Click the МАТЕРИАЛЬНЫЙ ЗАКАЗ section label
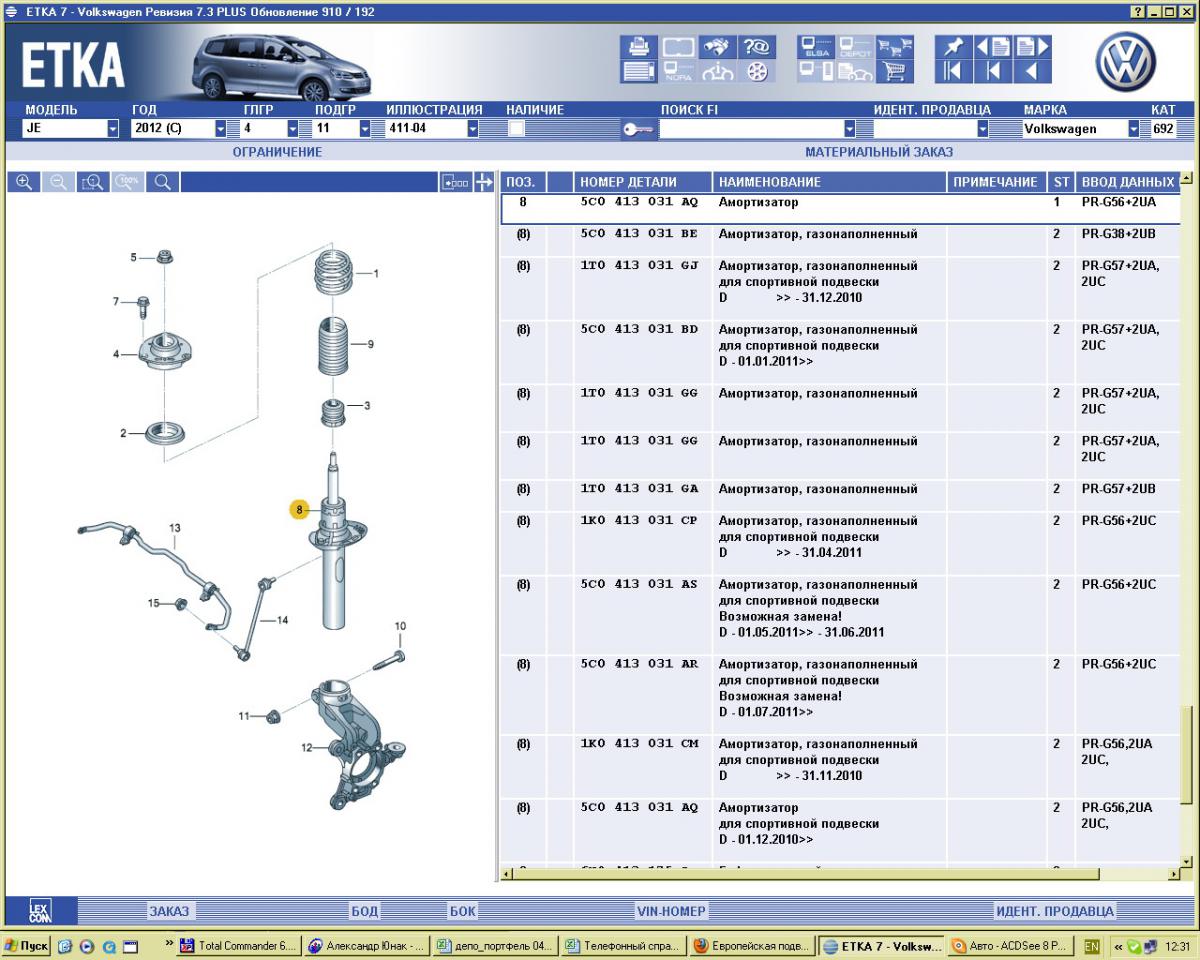 879,152
